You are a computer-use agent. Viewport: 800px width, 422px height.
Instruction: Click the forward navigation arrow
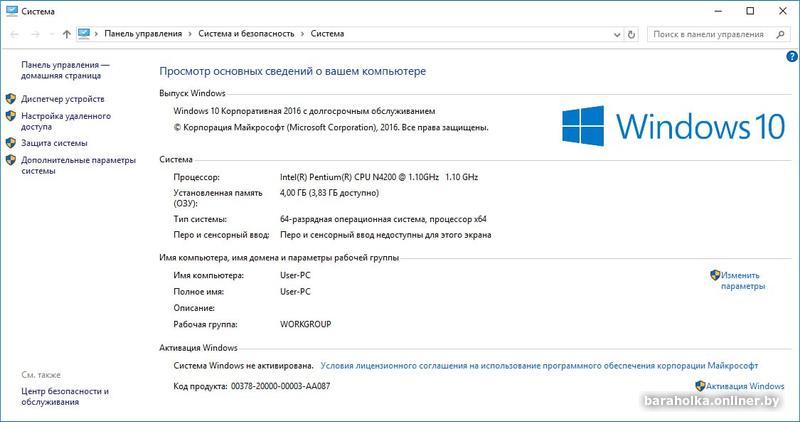35,34
